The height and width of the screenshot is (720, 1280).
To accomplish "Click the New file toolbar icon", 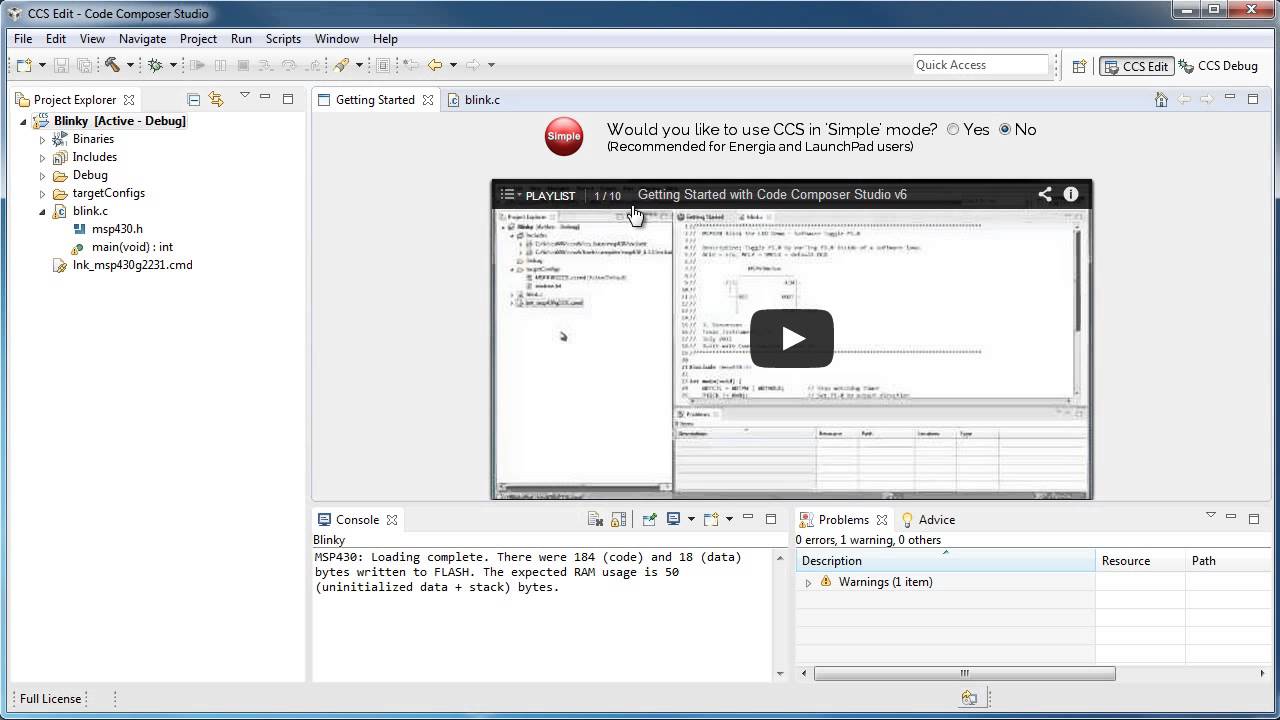I will click(24, 65).
